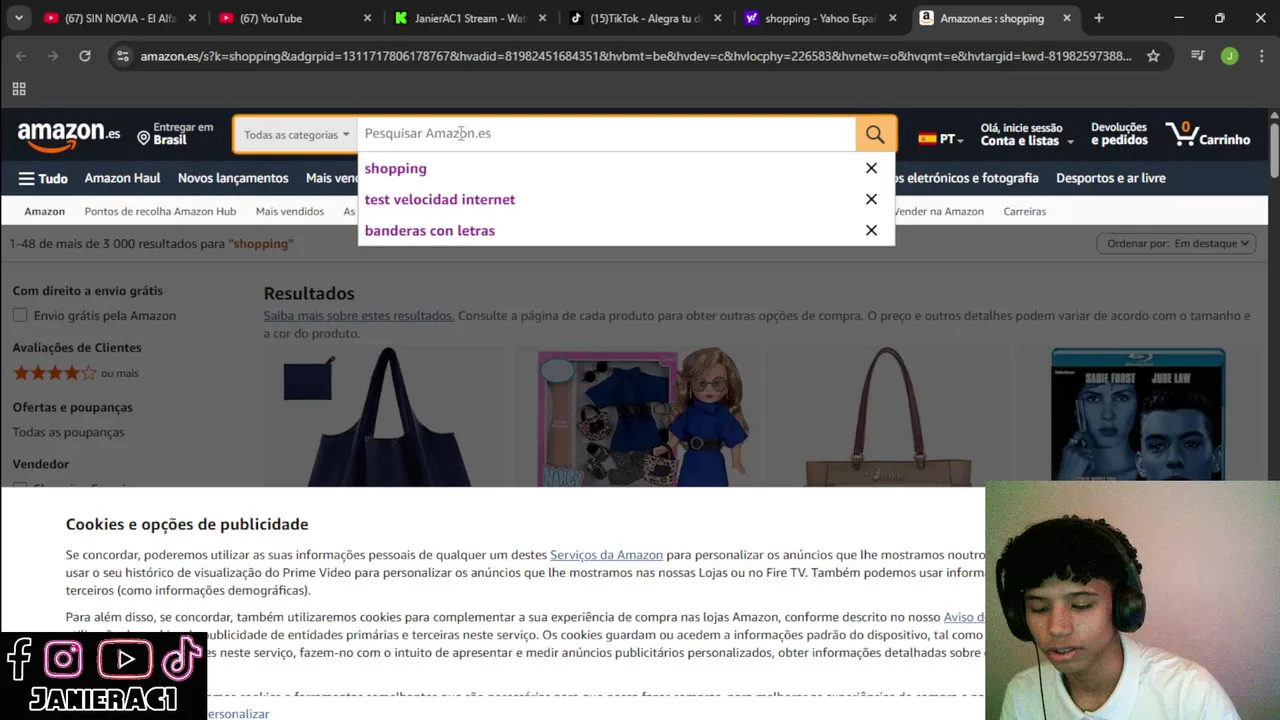Open 'Serviços da Amazon' cookie link

click(x=606, y=555)
